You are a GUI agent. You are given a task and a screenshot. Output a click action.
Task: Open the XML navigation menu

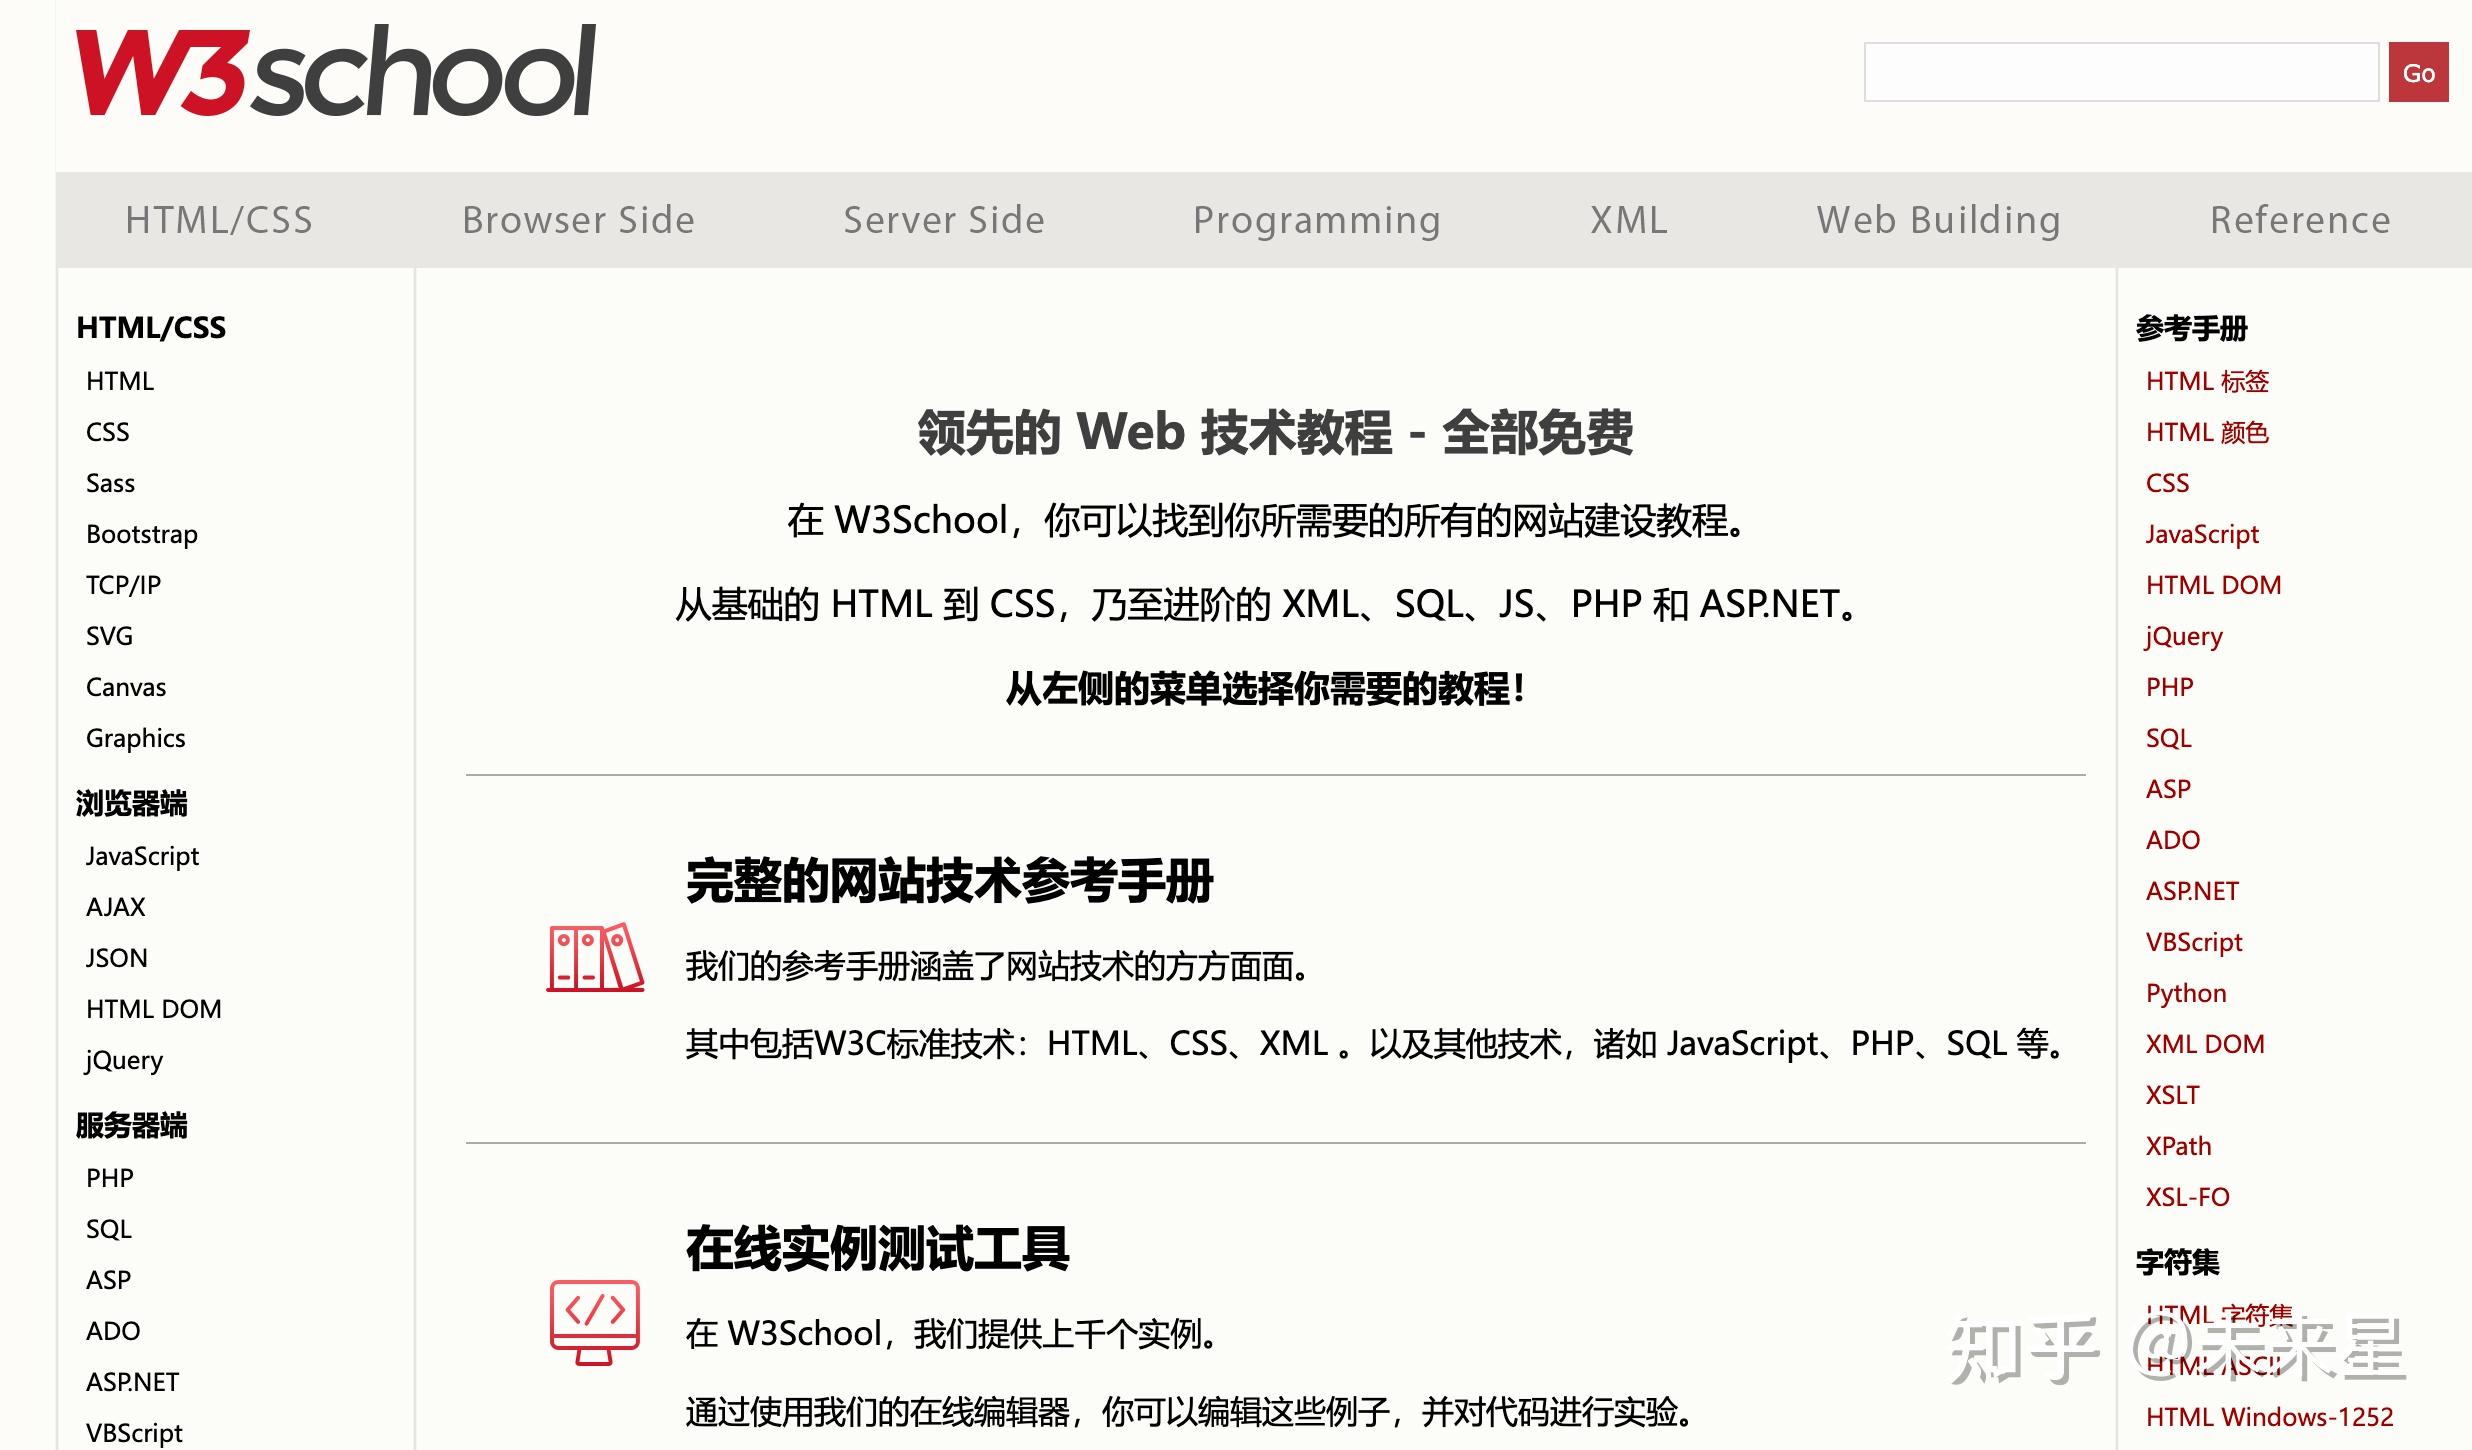pyautogui.click(x=1629, y=220)
